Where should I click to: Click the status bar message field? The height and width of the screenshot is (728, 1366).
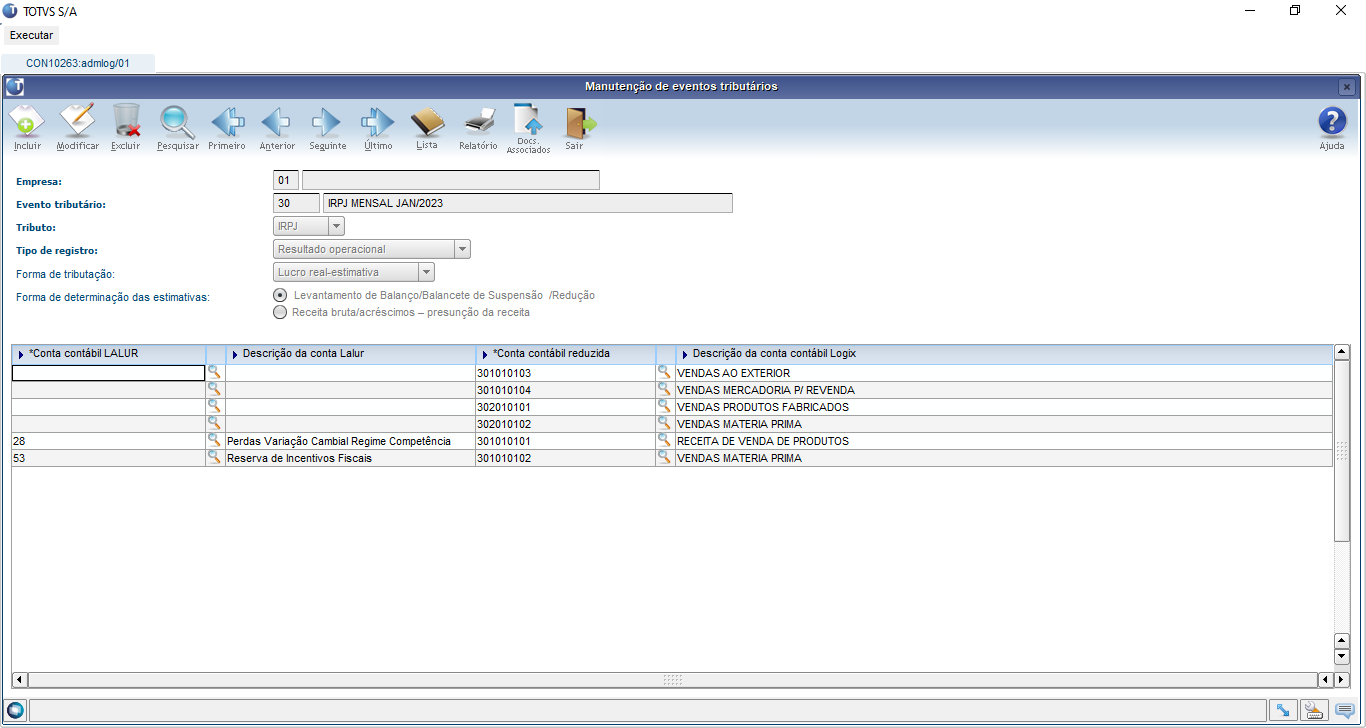pyautogui.click(x=646, y=710)
